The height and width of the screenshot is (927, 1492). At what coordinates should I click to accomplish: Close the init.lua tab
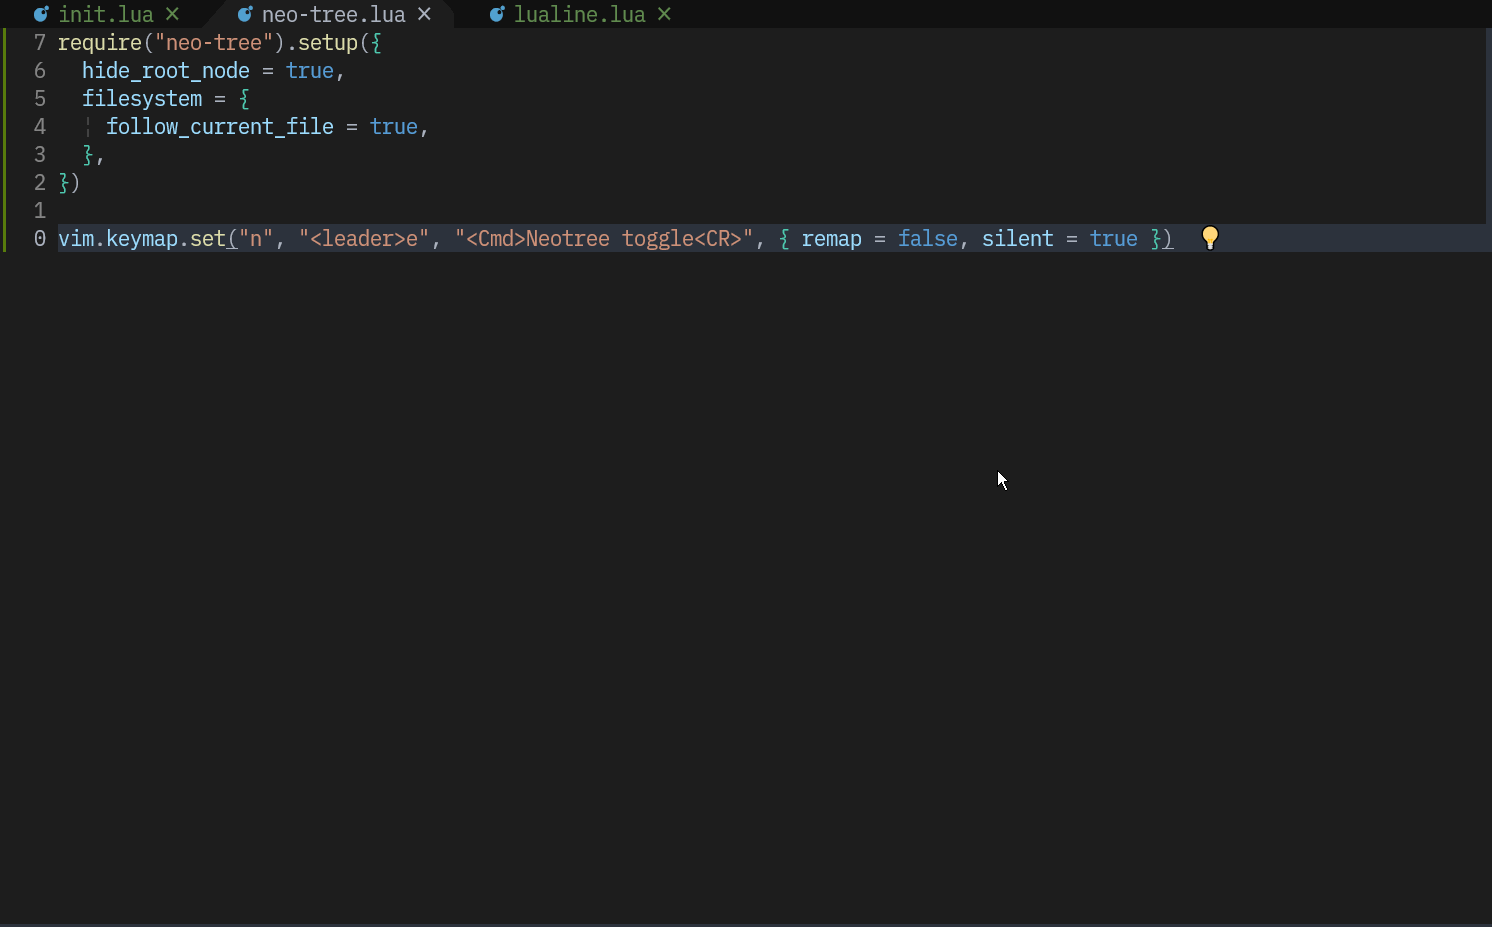coord(172,15)
